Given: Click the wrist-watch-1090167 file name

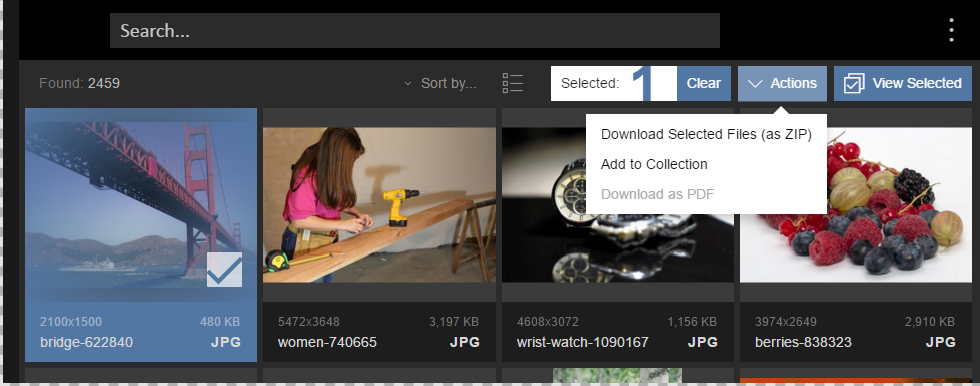Looking at the screenshot, I should (x=582, y=342).
